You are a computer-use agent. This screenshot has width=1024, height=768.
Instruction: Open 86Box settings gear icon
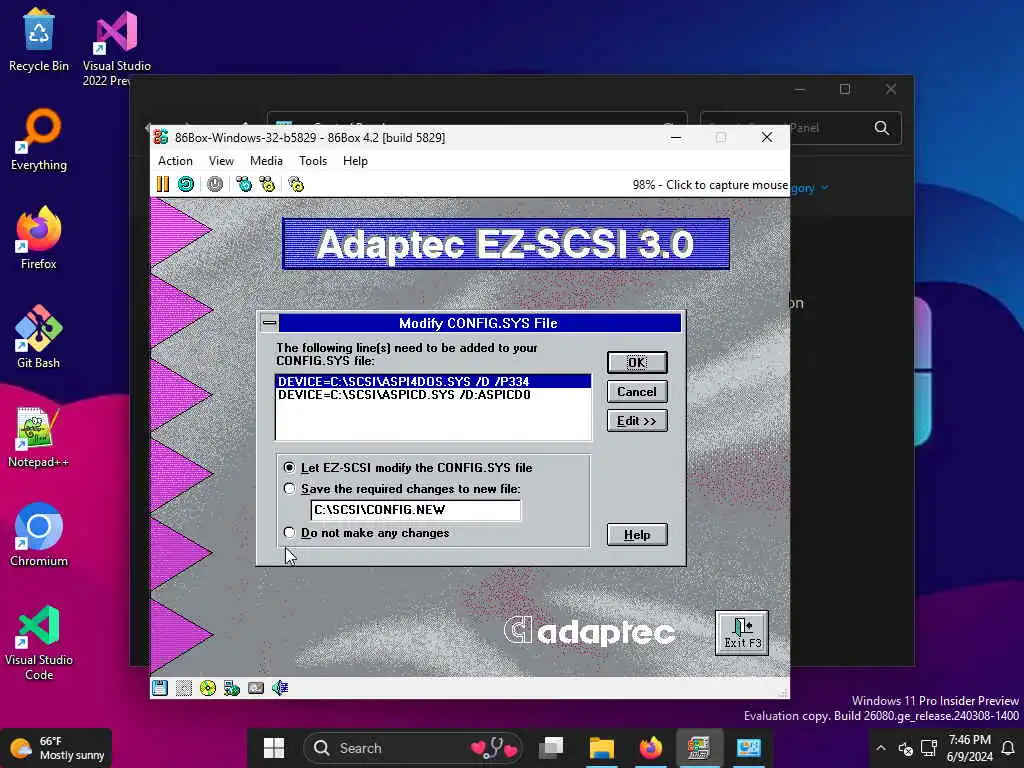click(296, 184)
